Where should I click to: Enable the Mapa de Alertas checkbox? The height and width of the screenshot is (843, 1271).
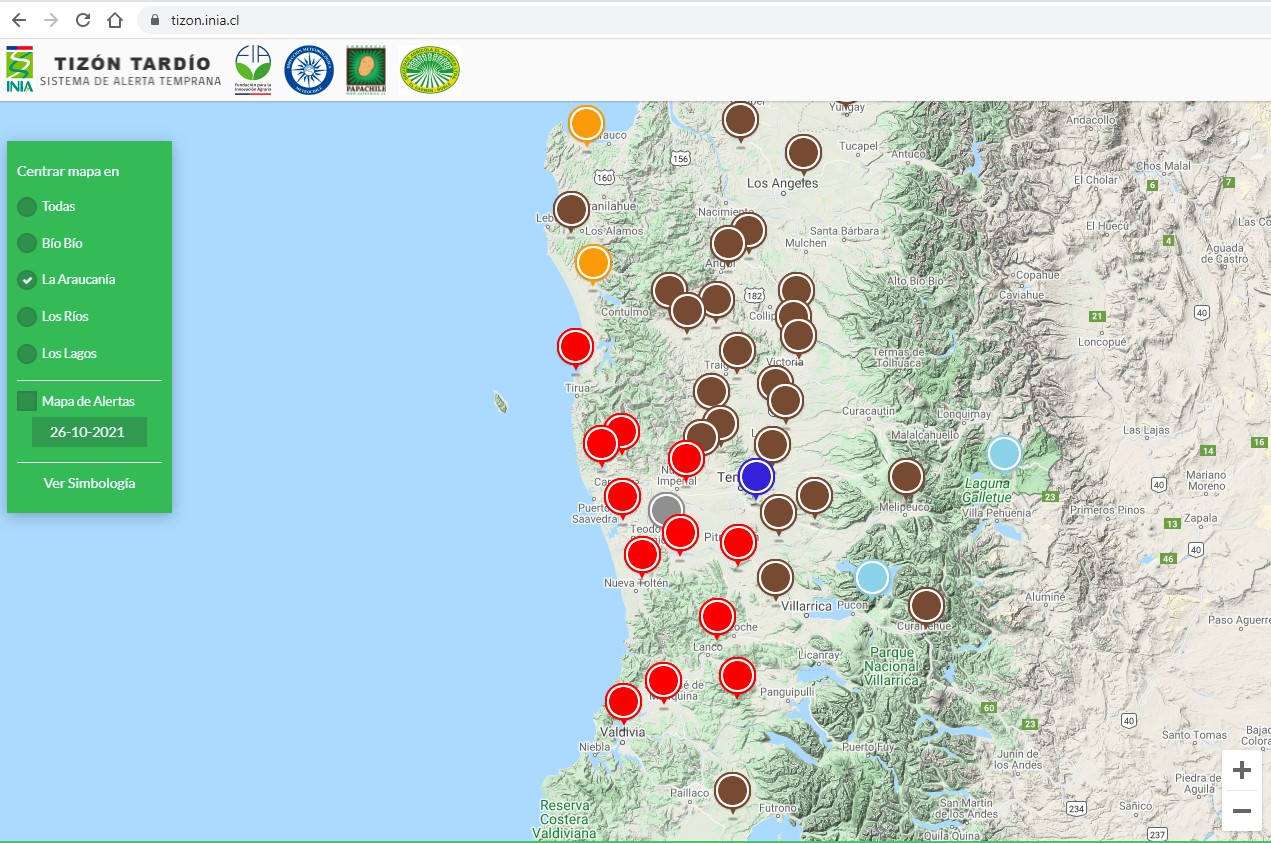tap(27, 401)
